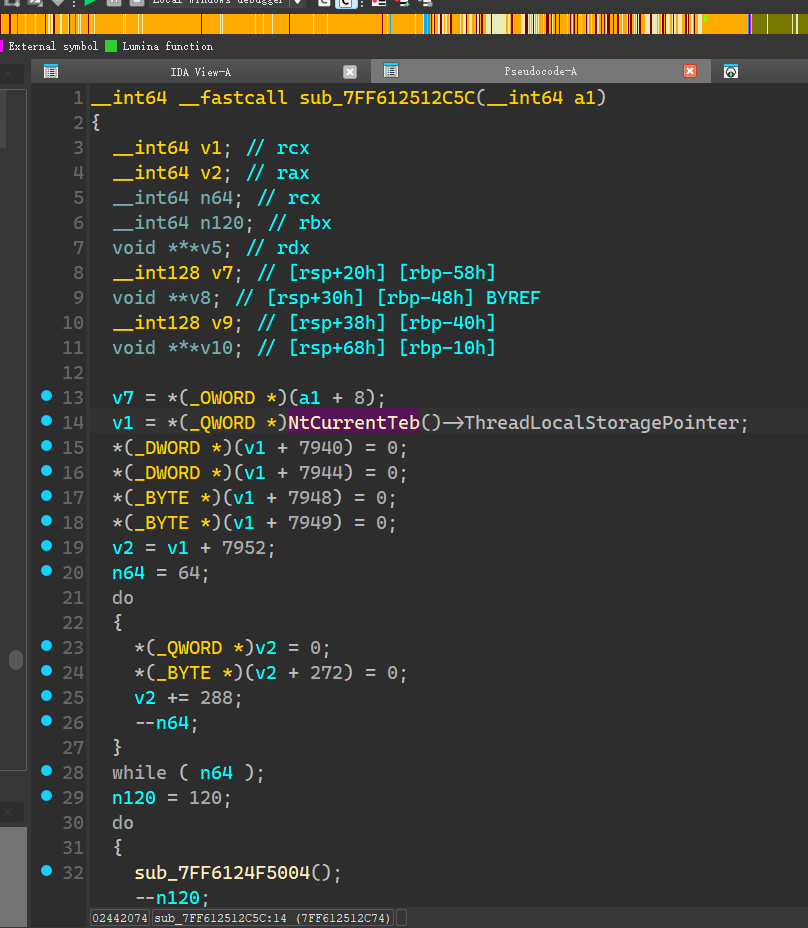Toggle breakpoint dot on line 29

coord(47,796)
